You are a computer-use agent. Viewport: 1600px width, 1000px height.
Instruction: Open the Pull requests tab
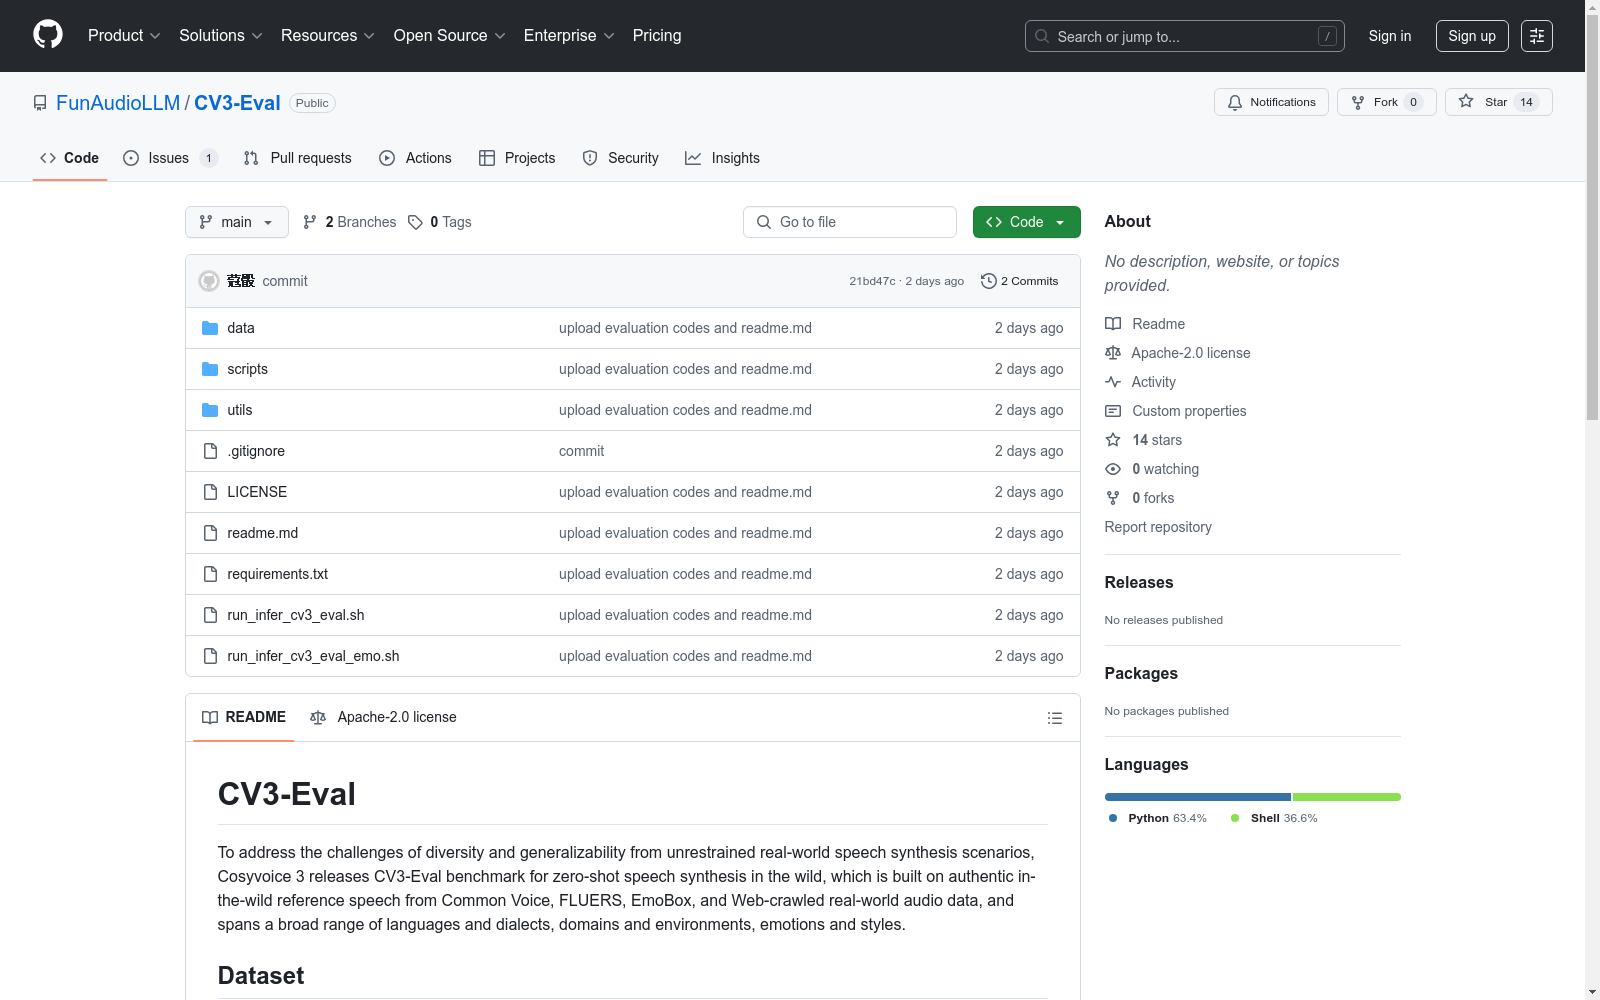pos(298,158)
